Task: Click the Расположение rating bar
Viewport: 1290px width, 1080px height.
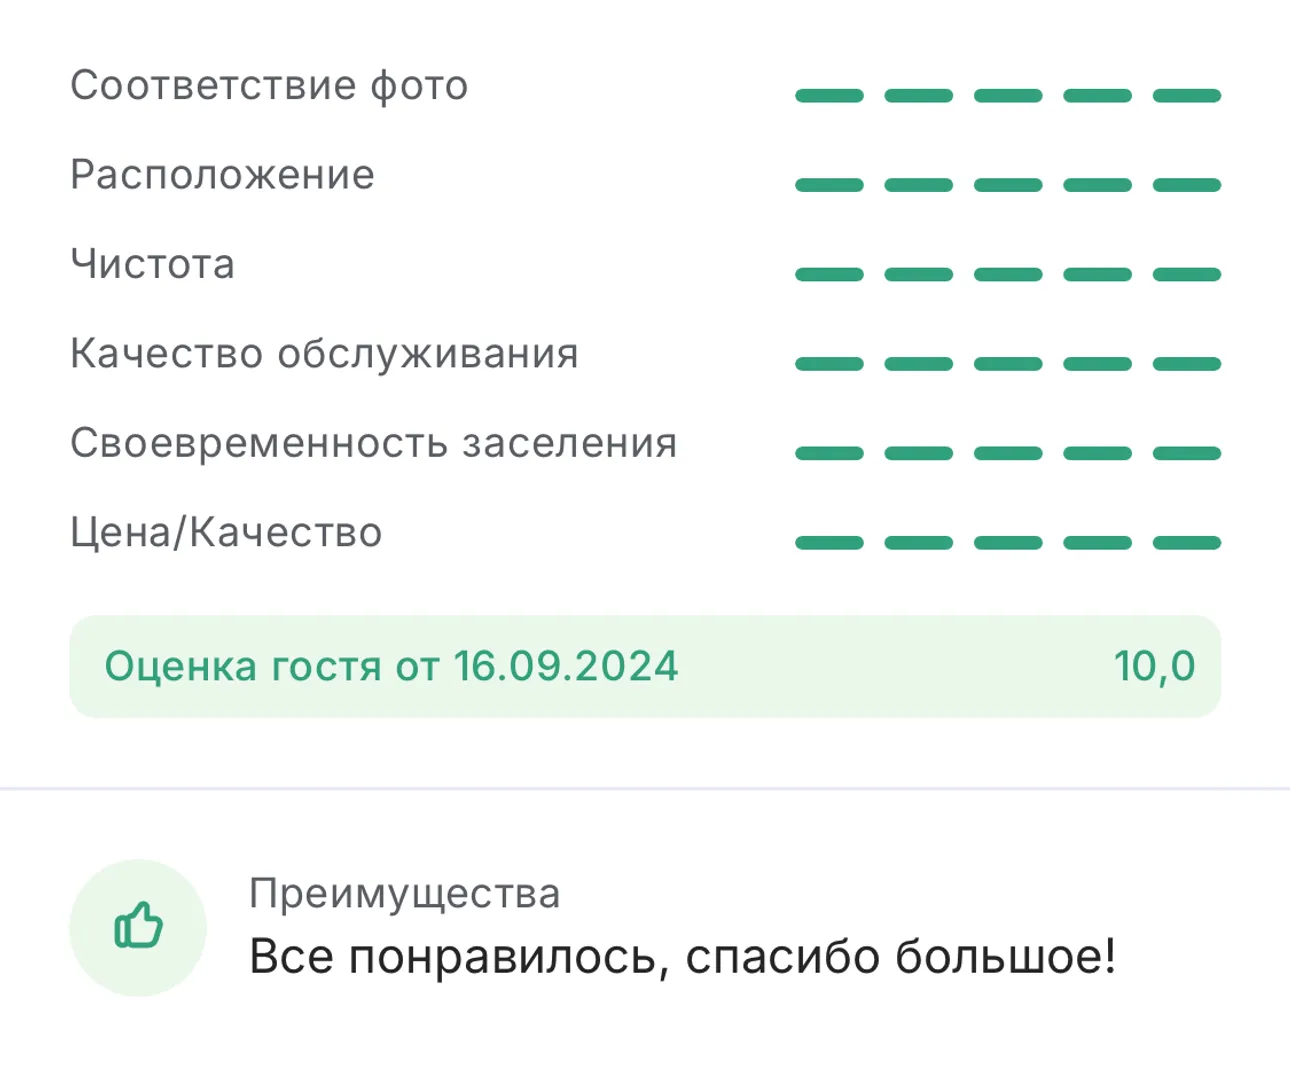Action: tap(1008, 185)
